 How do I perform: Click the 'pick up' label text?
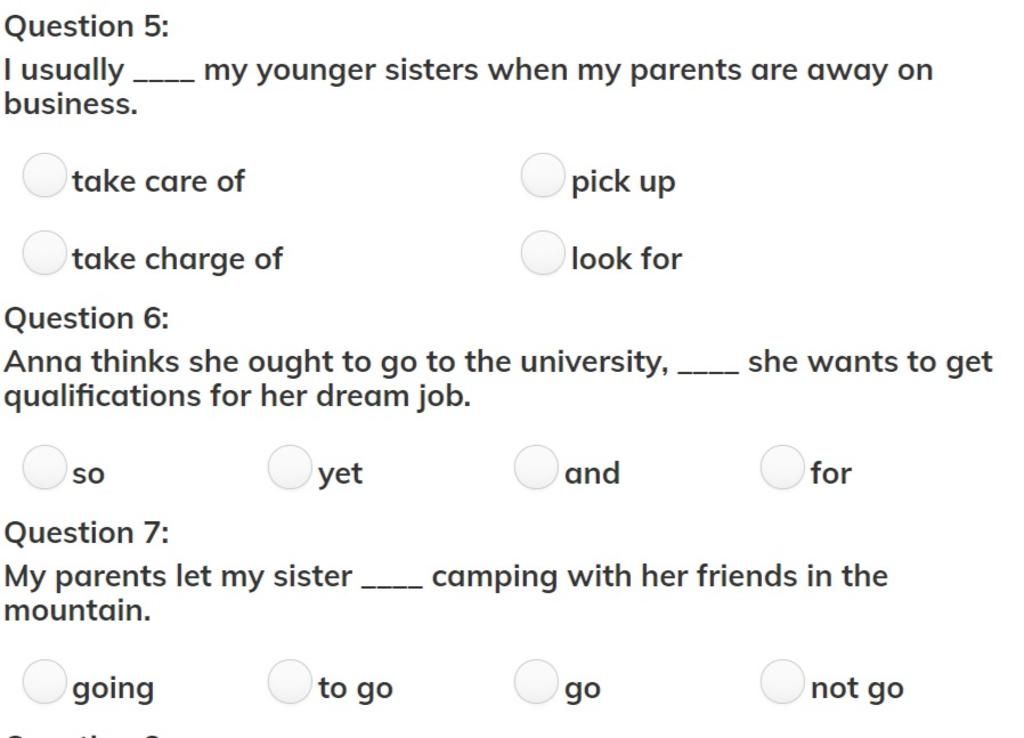pyautogui.click(x=623, y=183)
